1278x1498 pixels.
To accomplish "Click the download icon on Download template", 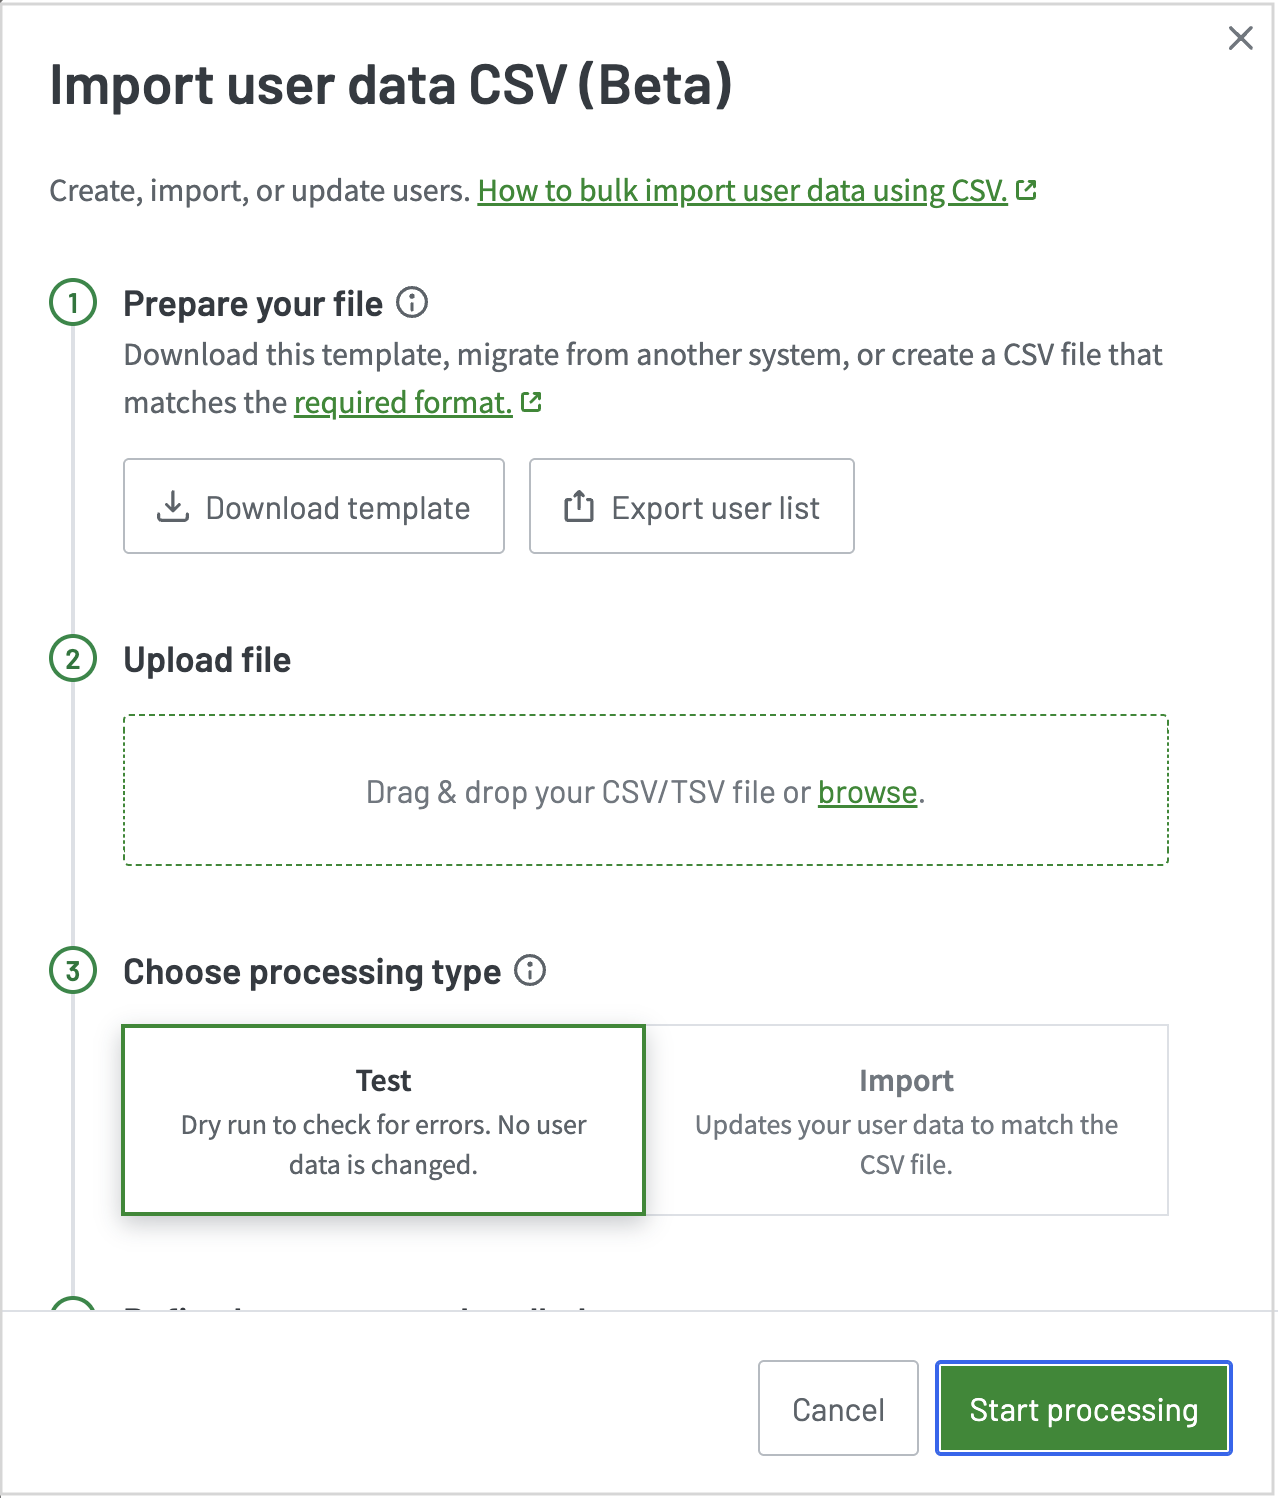I will [172, 507].
